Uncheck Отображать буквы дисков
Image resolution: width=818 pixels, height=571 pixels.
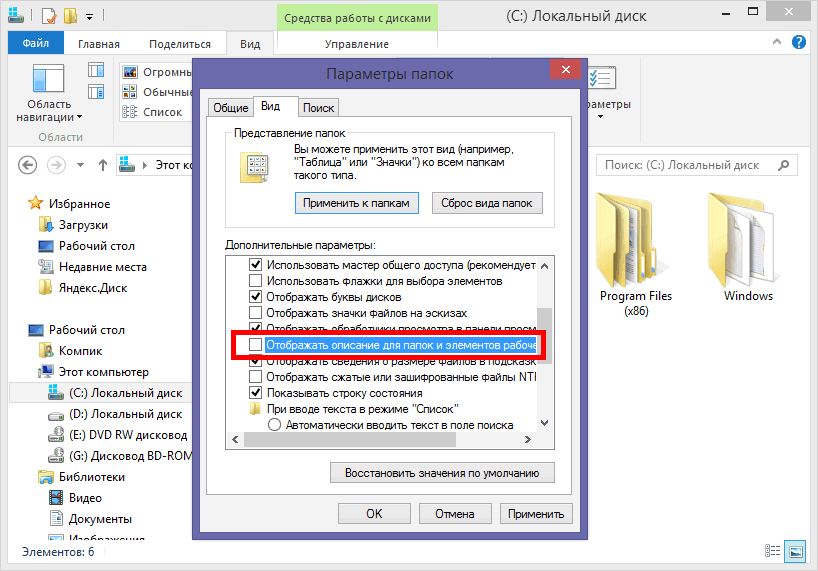pos(255,297)
